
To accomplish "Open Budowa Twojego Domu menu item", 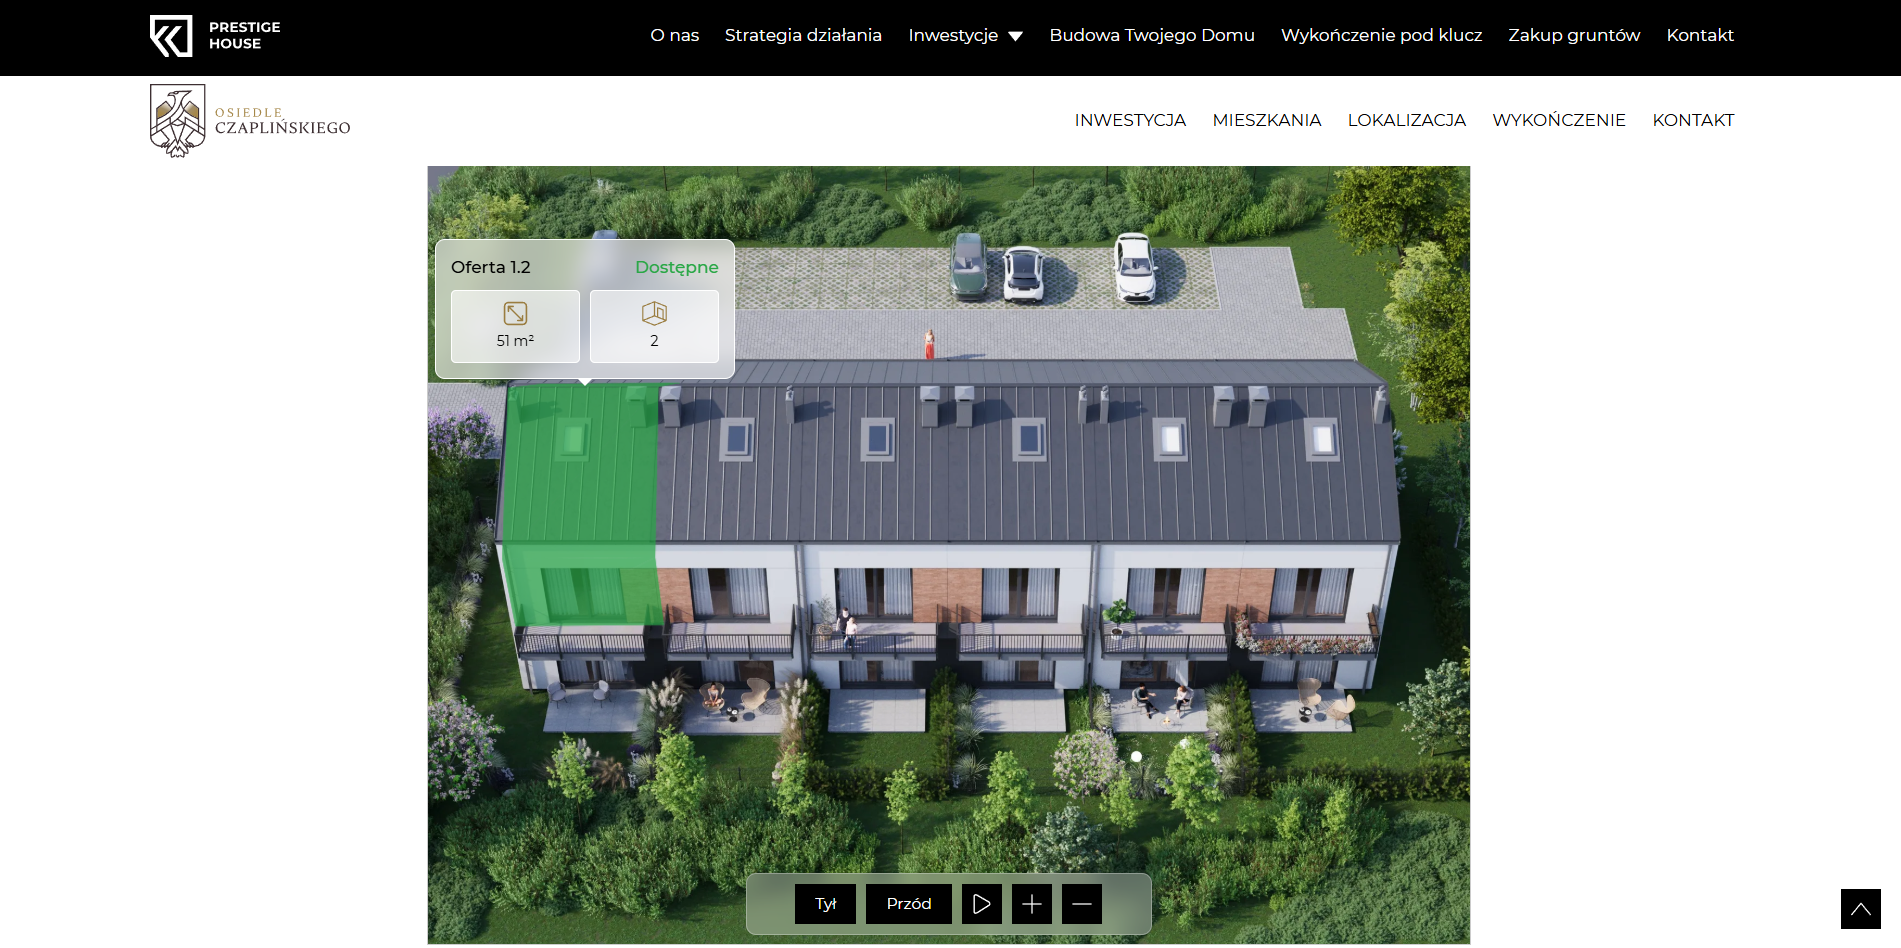I will 1152,35.
